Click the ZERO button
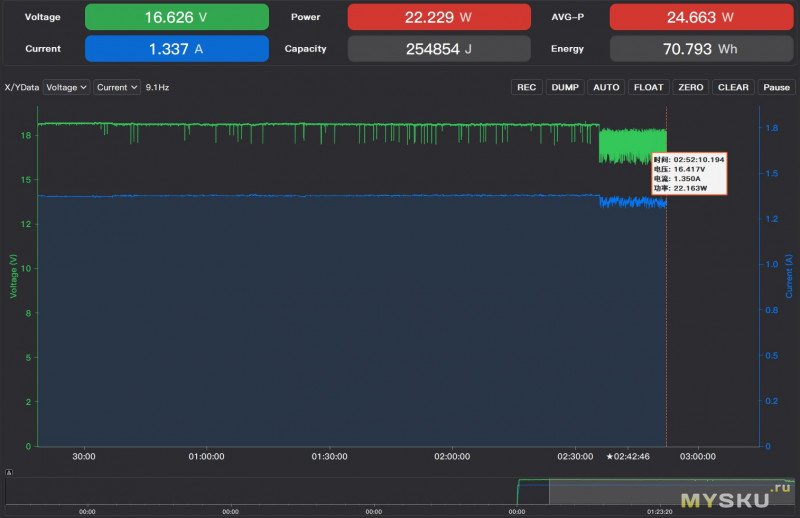Image resolution: width=800 pixels, height=518 pixels. tap(690, 88)
